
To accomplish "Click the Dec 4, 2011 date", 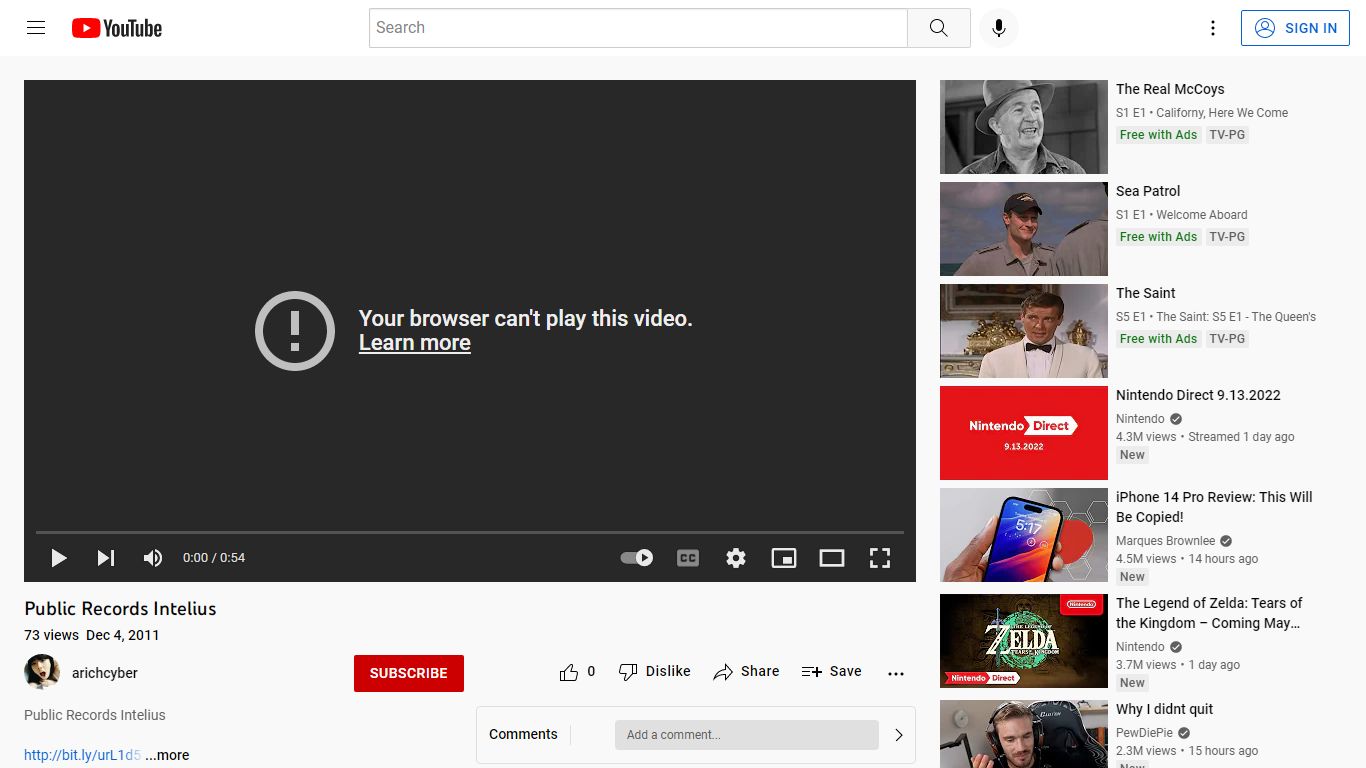I will pos(123,635).
